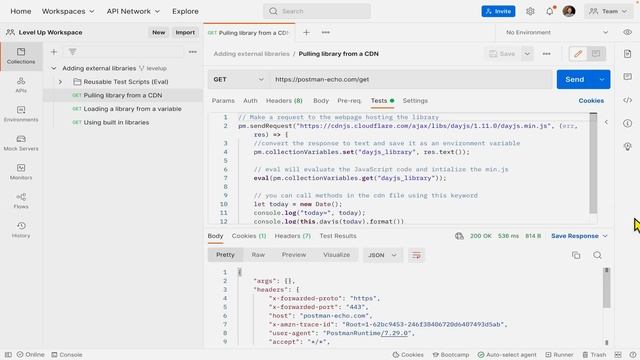The width and height of the screenshot is (640, 360).
Task: Switch to the Settings request tab
Action: [415, 100]
